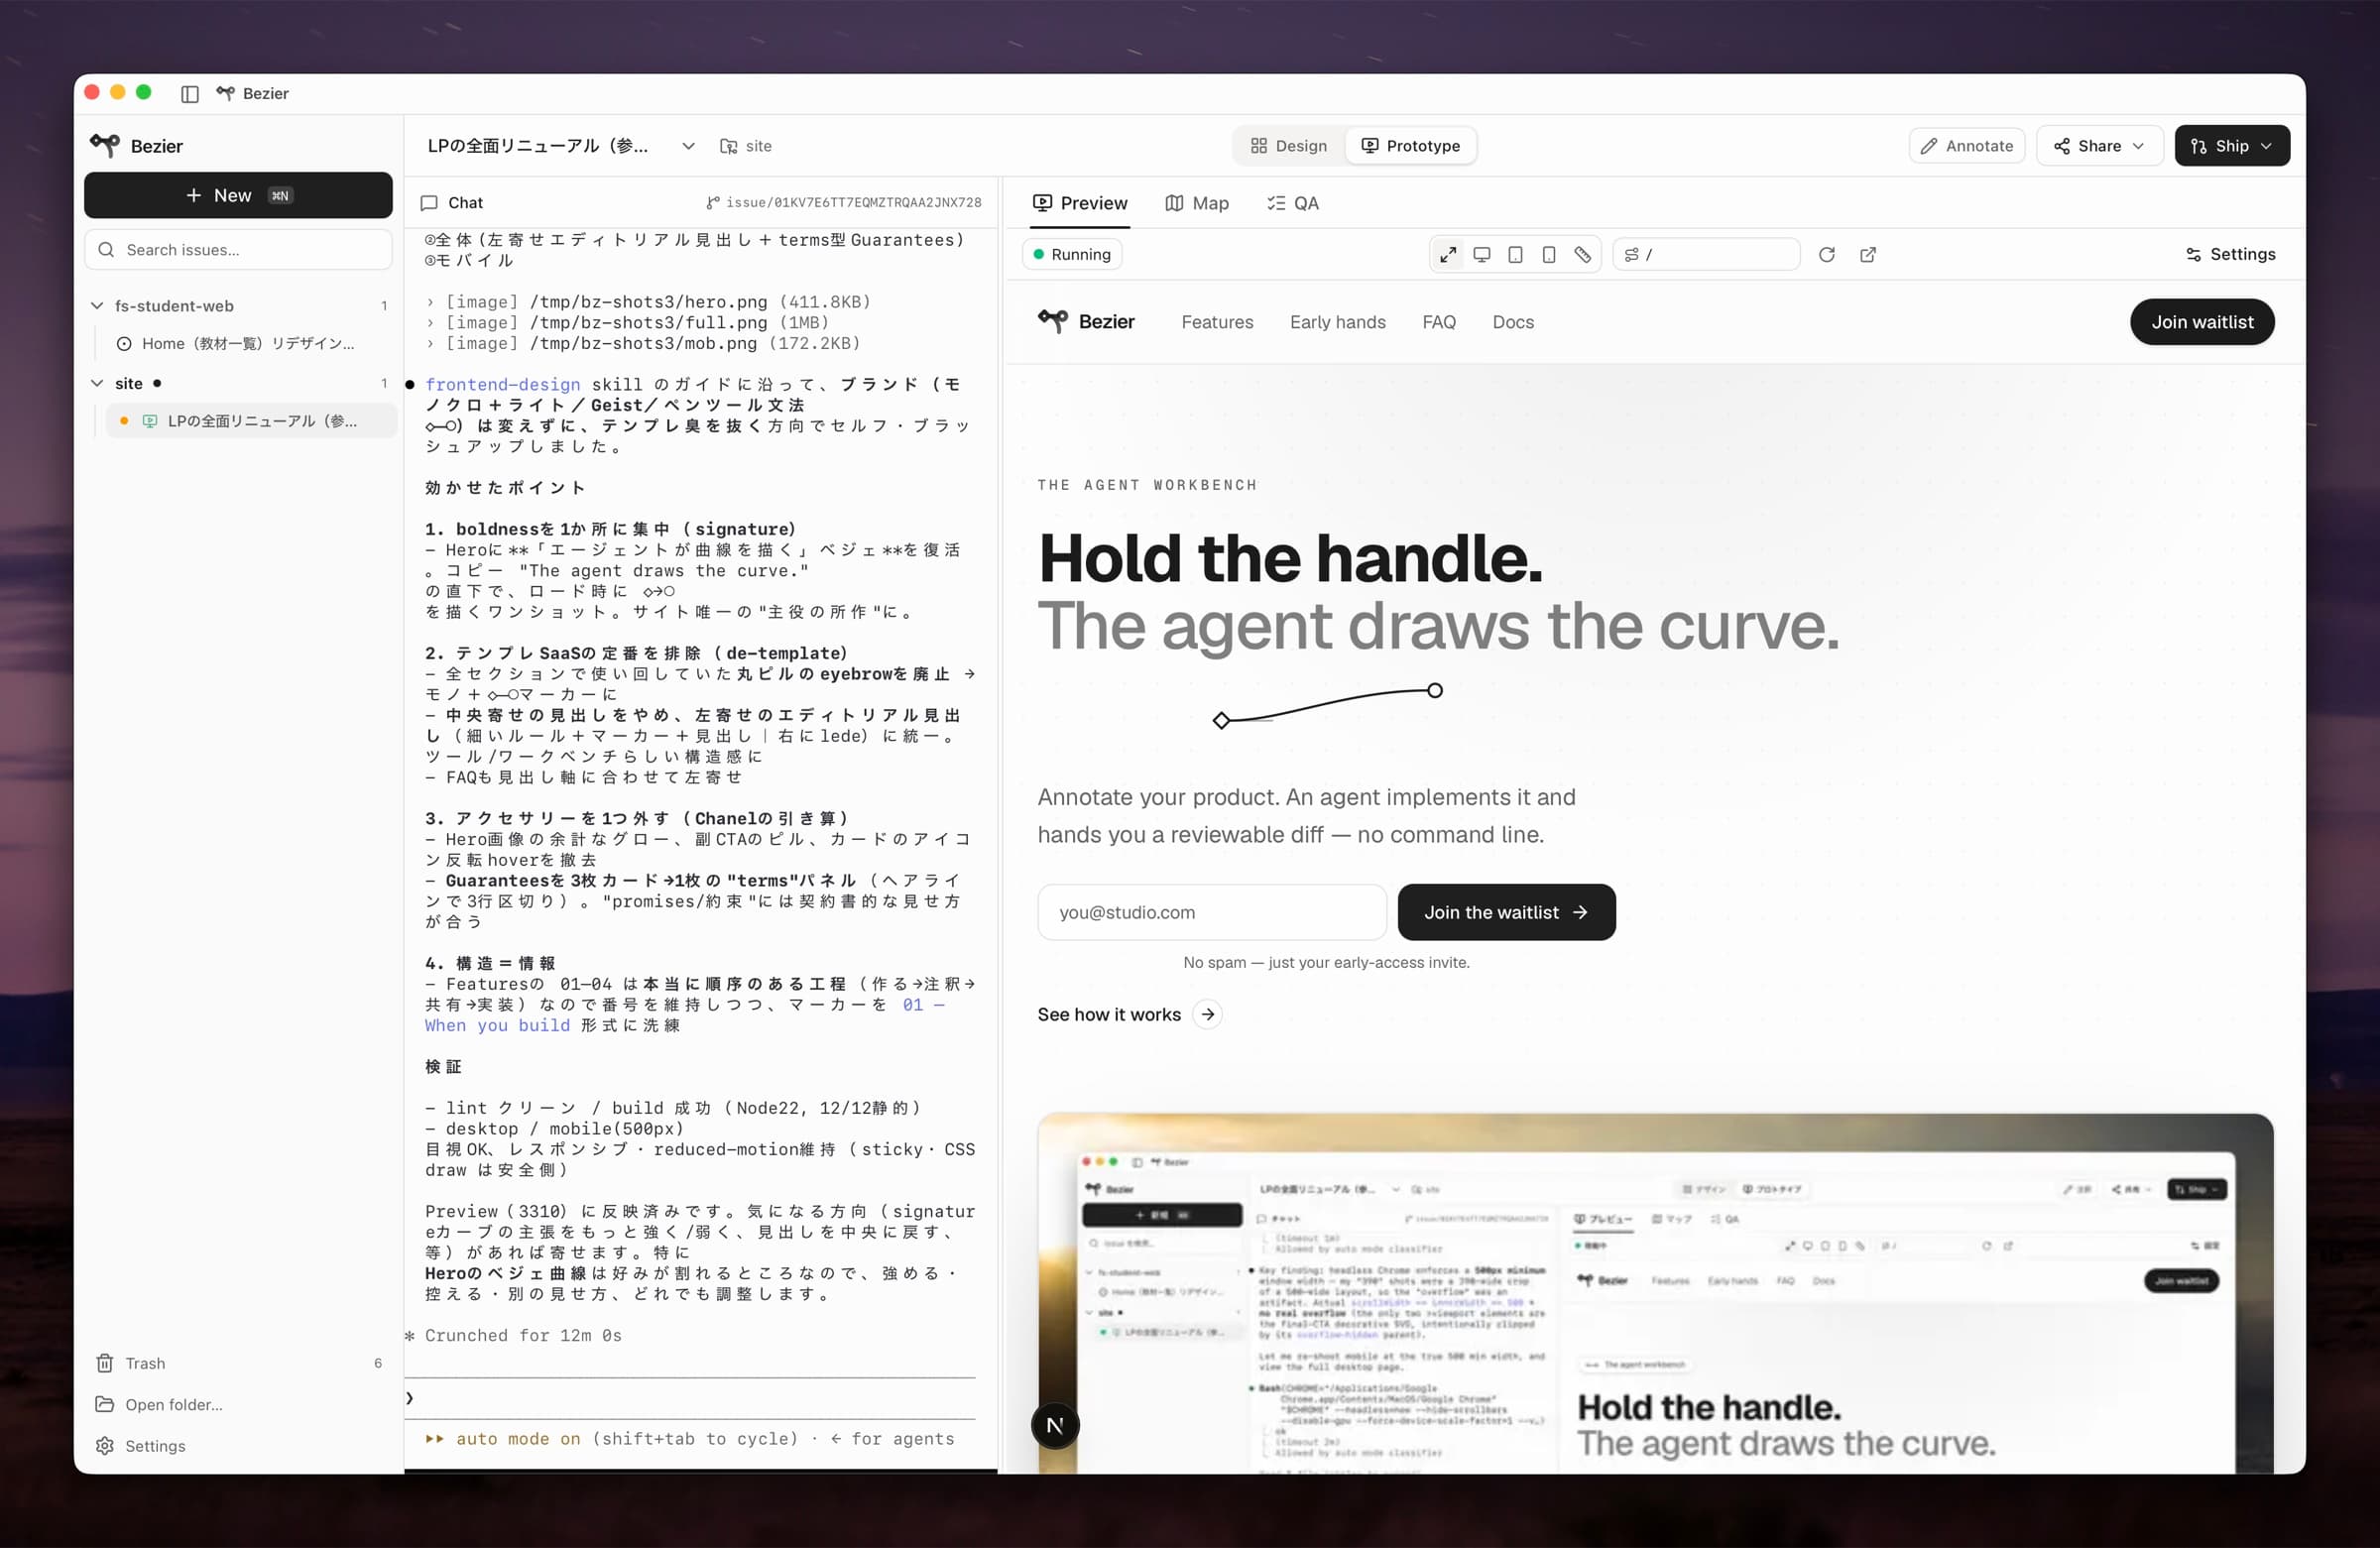Switch preview to tablet viewport
Viewport: 2380px width, 1548px height.
(x=1515, y=254)
